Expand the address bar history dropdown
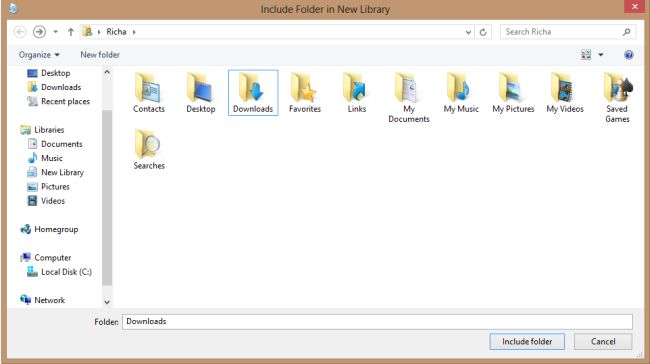The width and height of the screenshot is (650, 364). (468, 32)
